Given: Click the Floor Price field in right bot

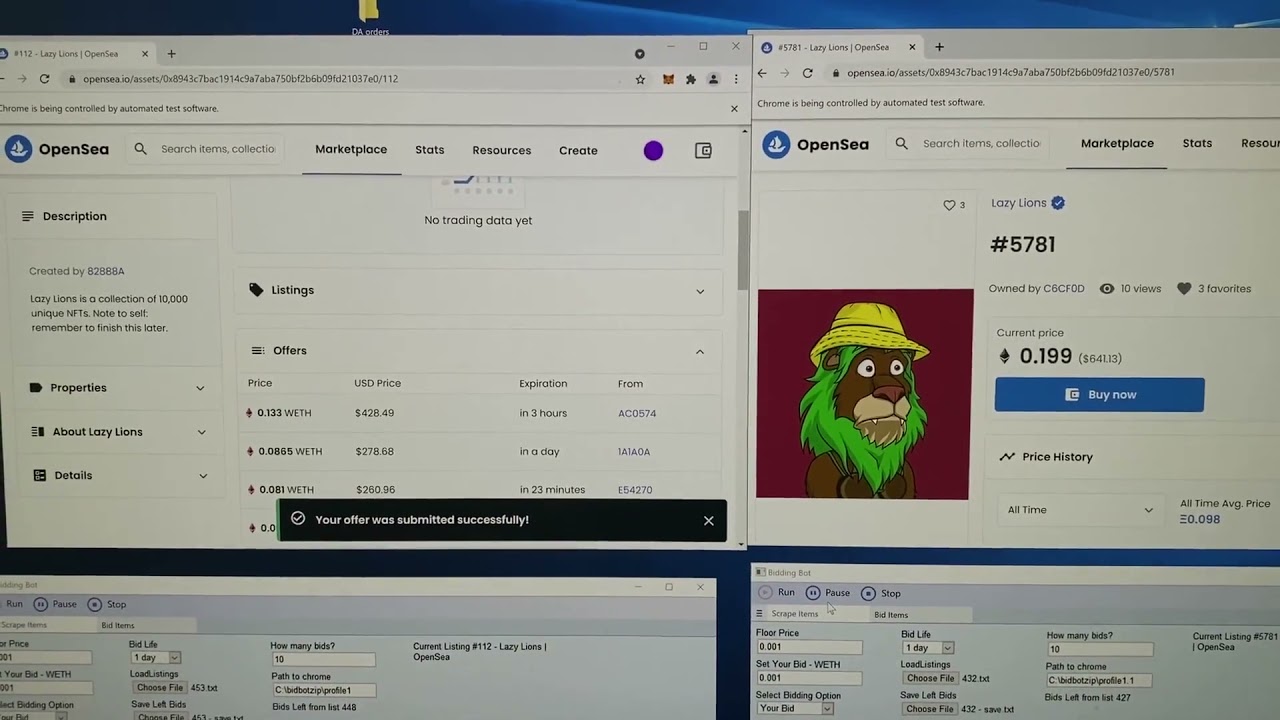Looking at the screenshot, I should click(x=809, y=647).
